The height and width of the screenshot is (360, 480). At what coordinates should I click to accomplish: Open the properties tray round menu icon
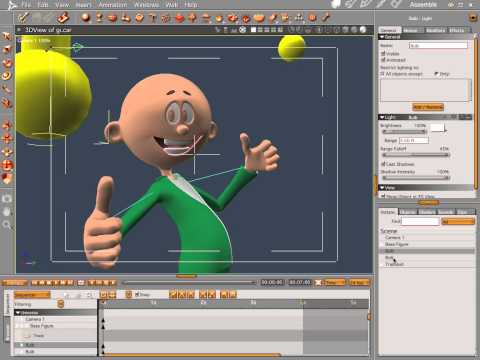[473, 18]
